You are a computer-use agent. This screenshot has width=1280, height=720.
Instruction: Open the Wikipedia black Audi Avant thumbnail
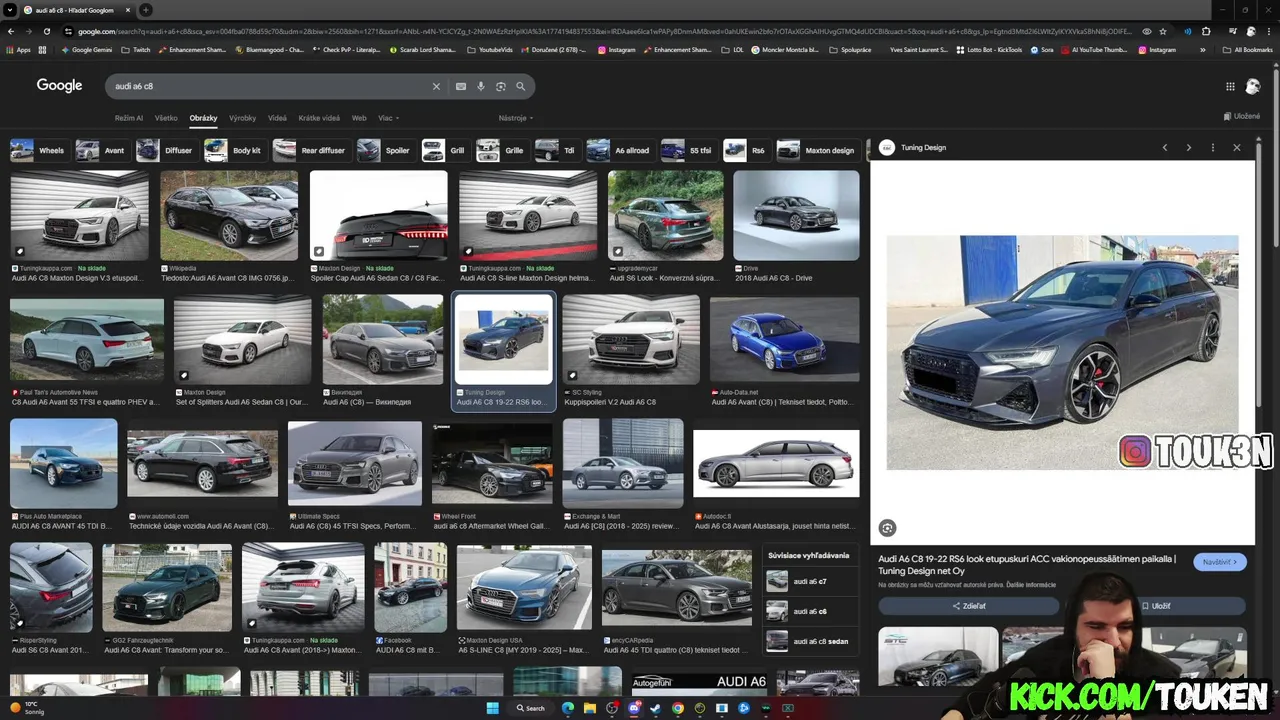pos(229,215)
